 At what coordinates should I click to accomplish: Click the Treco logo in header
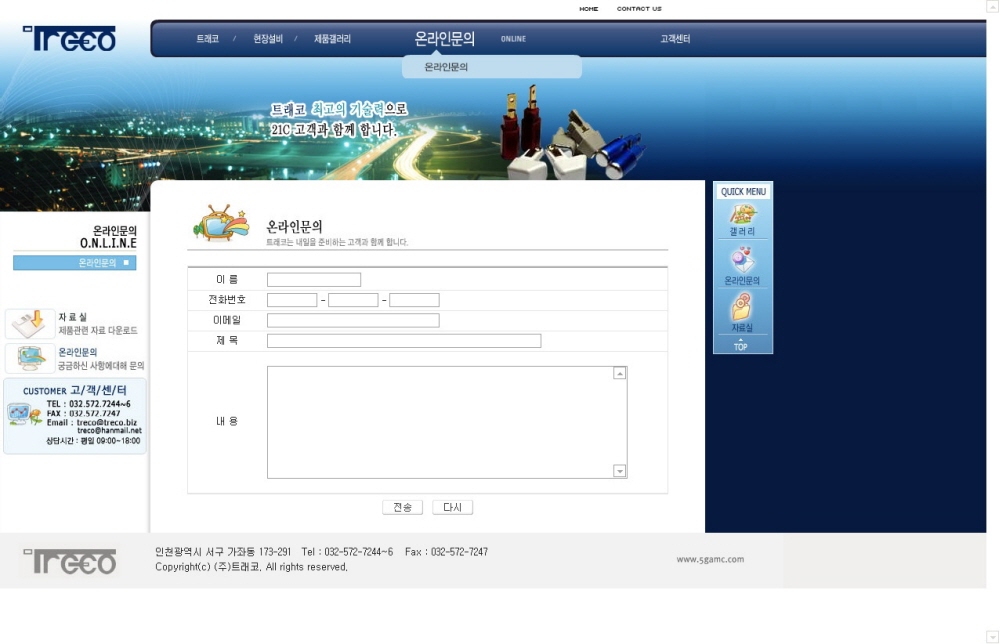click(70, 39)
